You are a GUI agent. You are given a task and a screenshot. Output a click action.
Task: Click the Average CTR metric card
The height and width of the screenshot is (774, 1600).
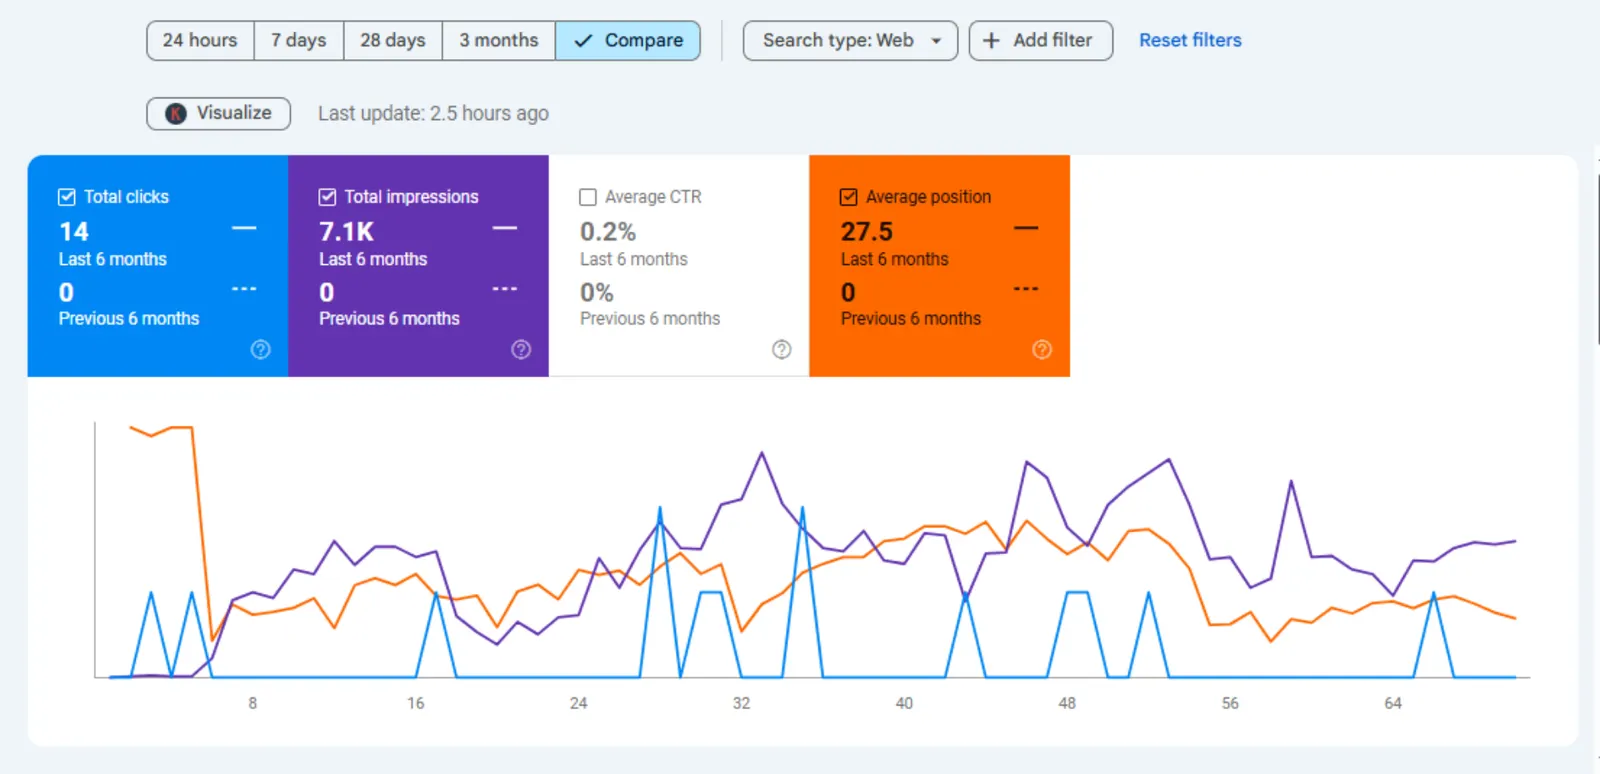pos(679,266)
